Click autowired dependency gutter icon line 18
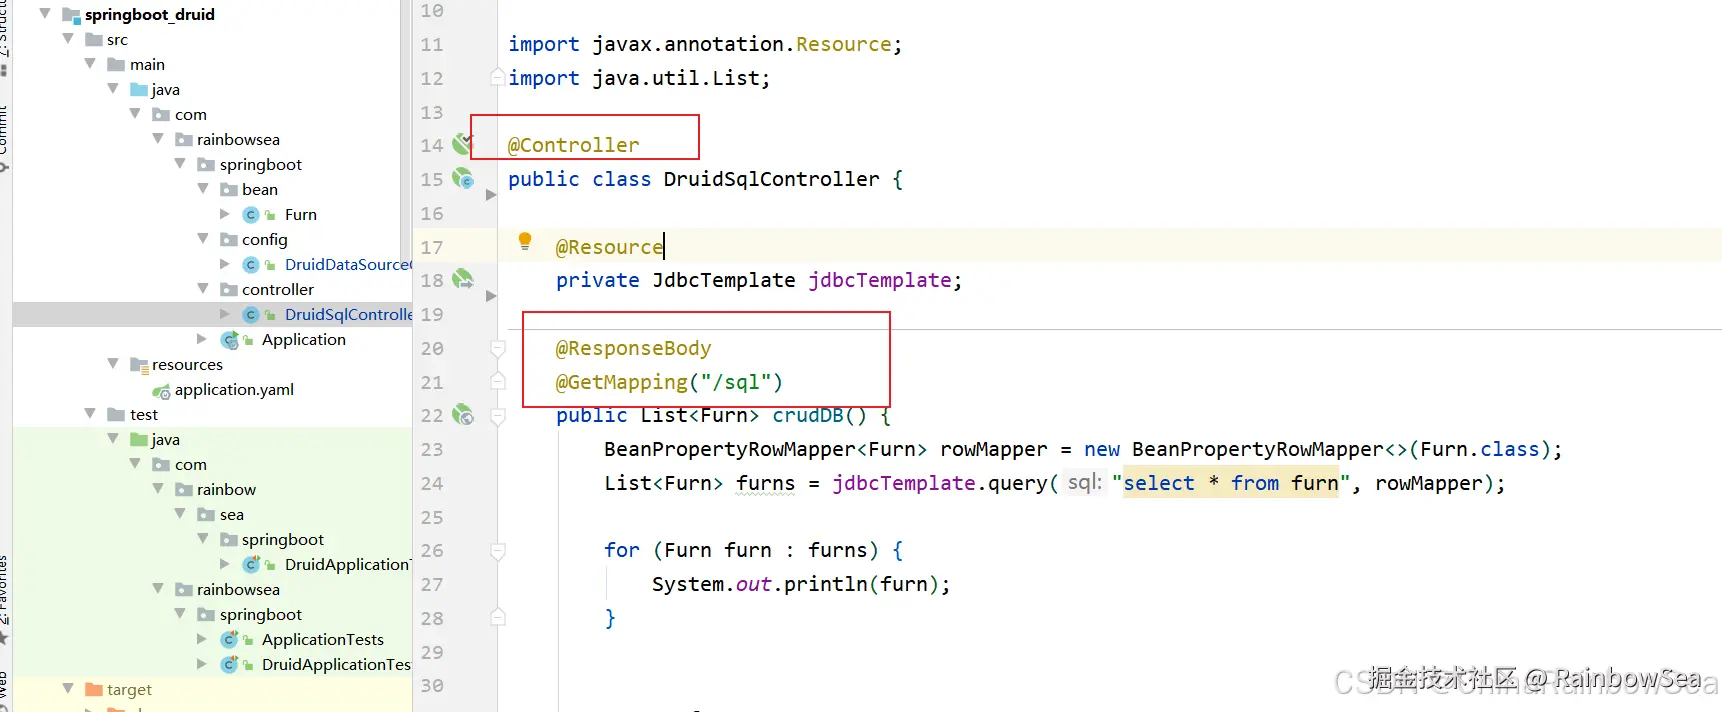This screenshot has width=1722, height=712. pos(463,279)
